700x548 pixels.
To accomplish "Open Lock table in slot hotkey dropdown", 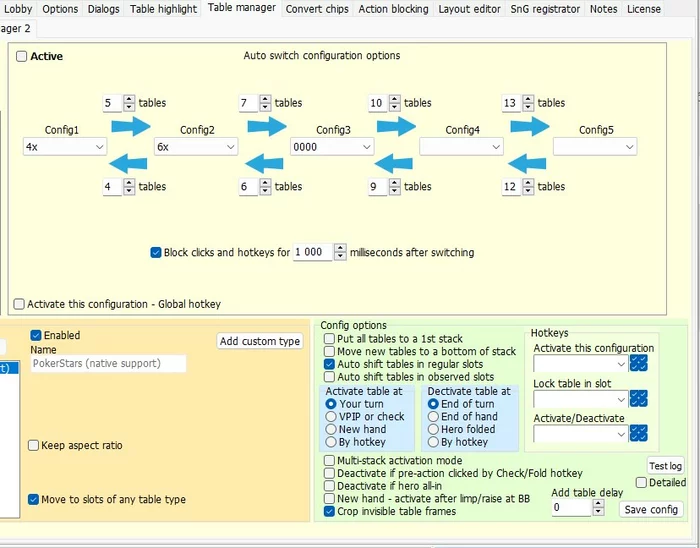I will (x=580, y=399).
